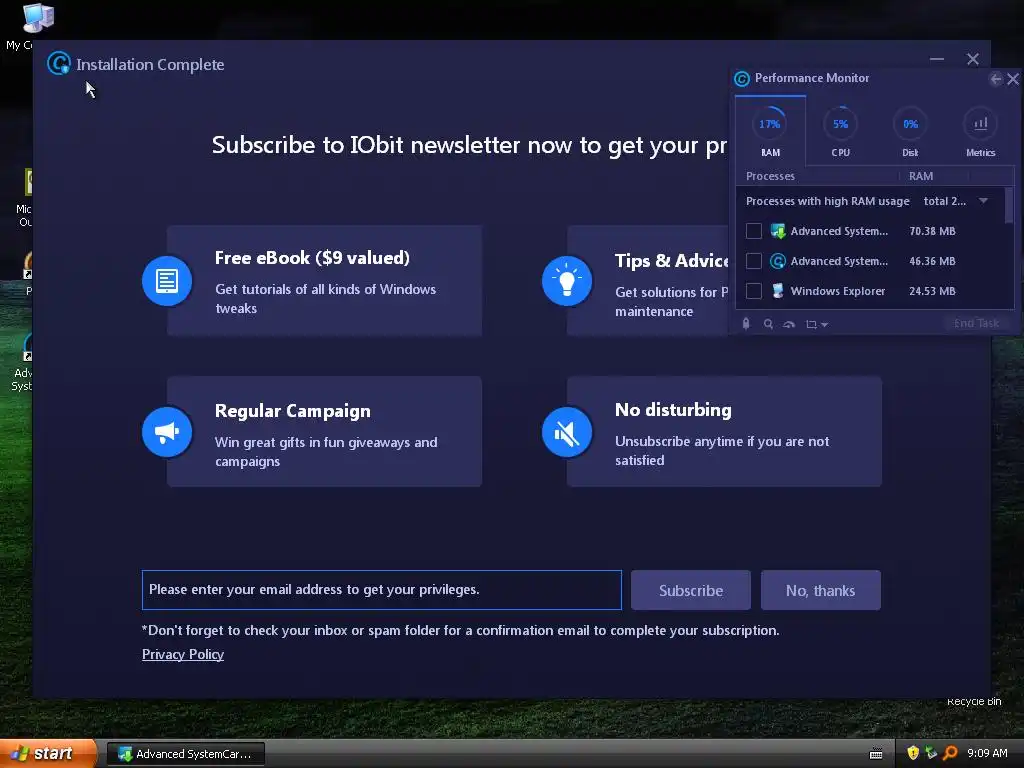Click the Tips & Advice lightbulb icon
Screen dimensions: 1024x768
click(566, 281)
